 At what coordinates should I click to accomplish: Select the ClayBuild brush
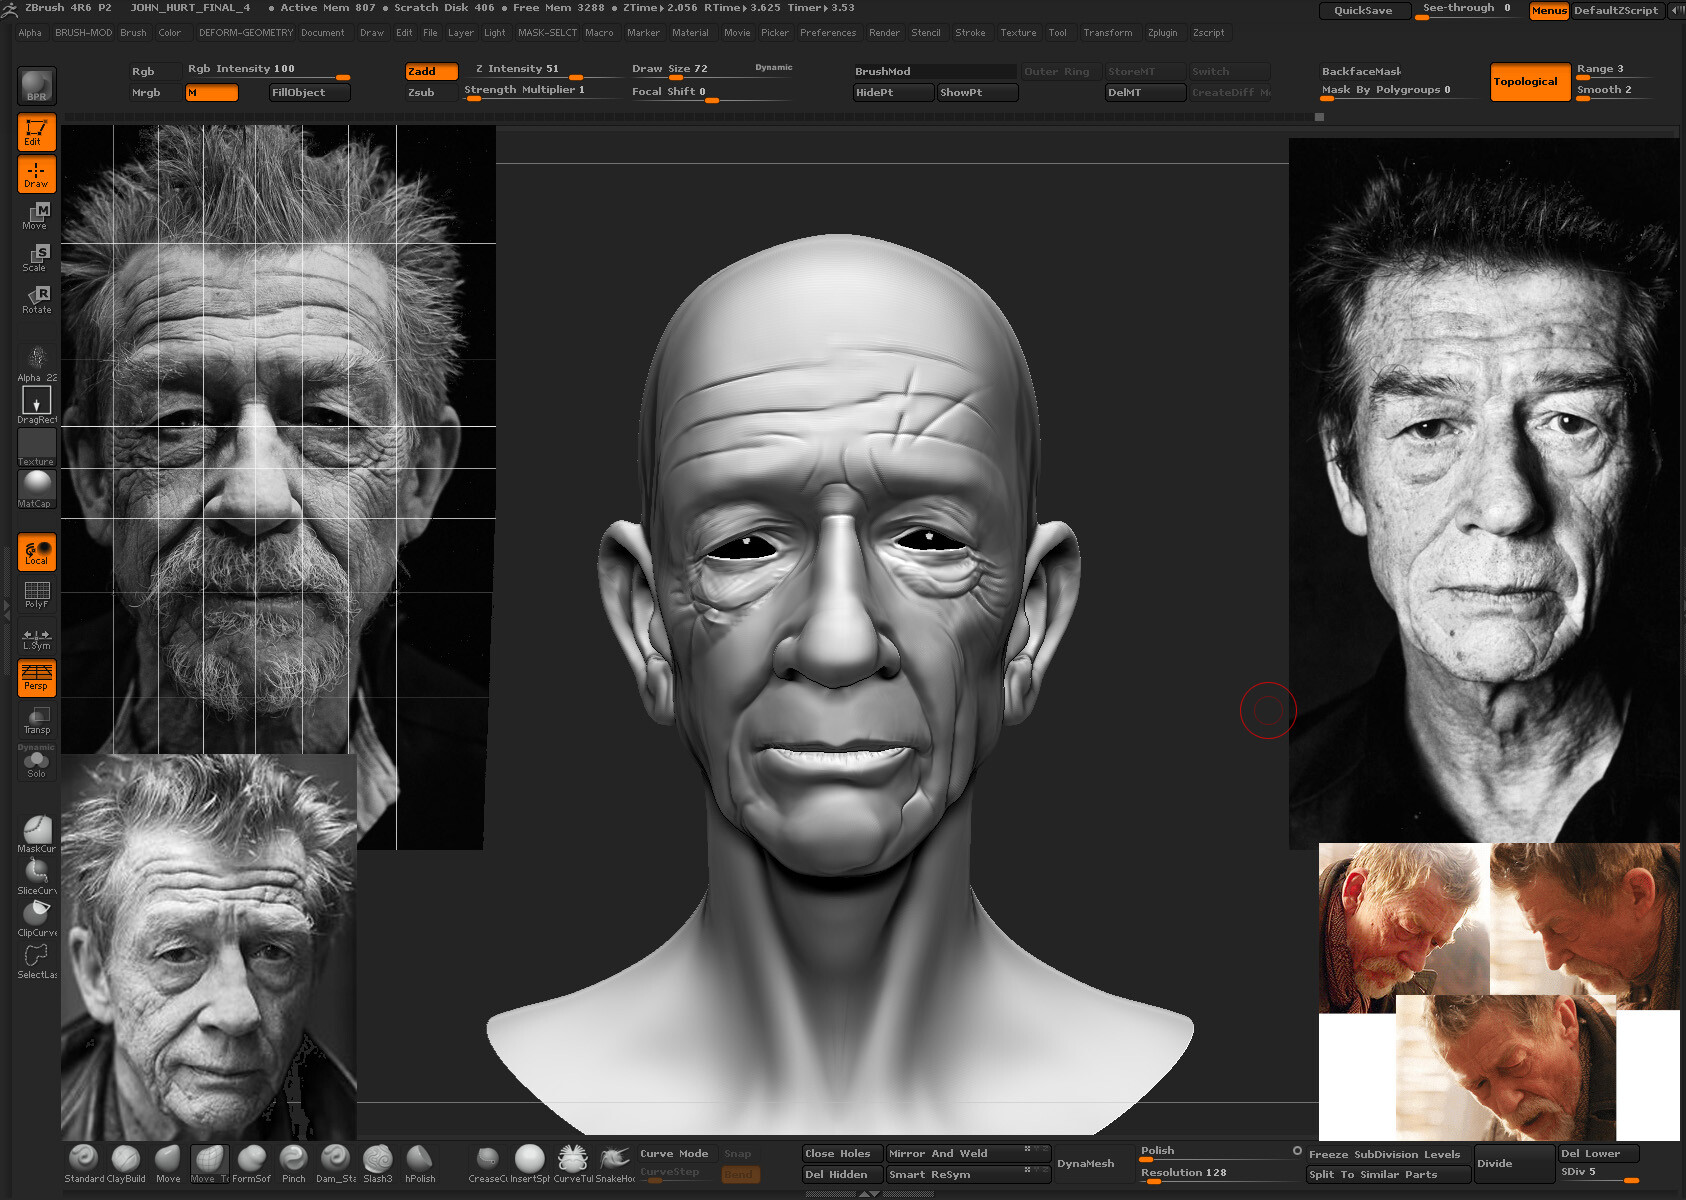(124, 1160)
